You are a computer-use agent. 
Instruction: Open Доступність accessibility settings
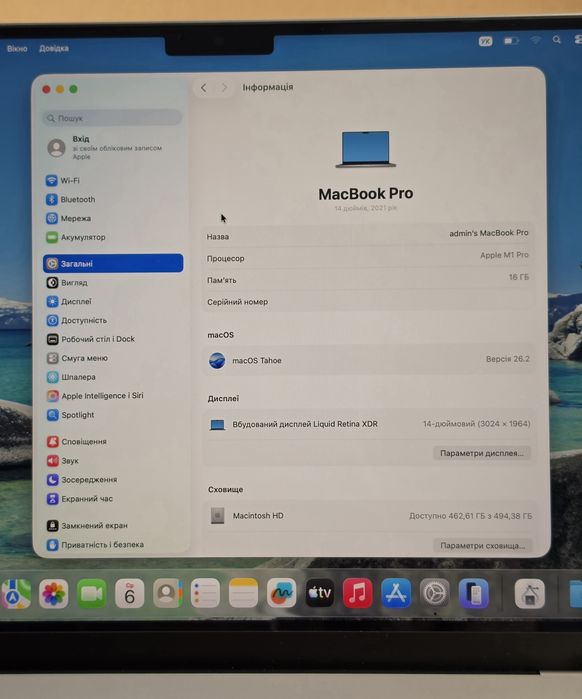(x=76, y=320)
